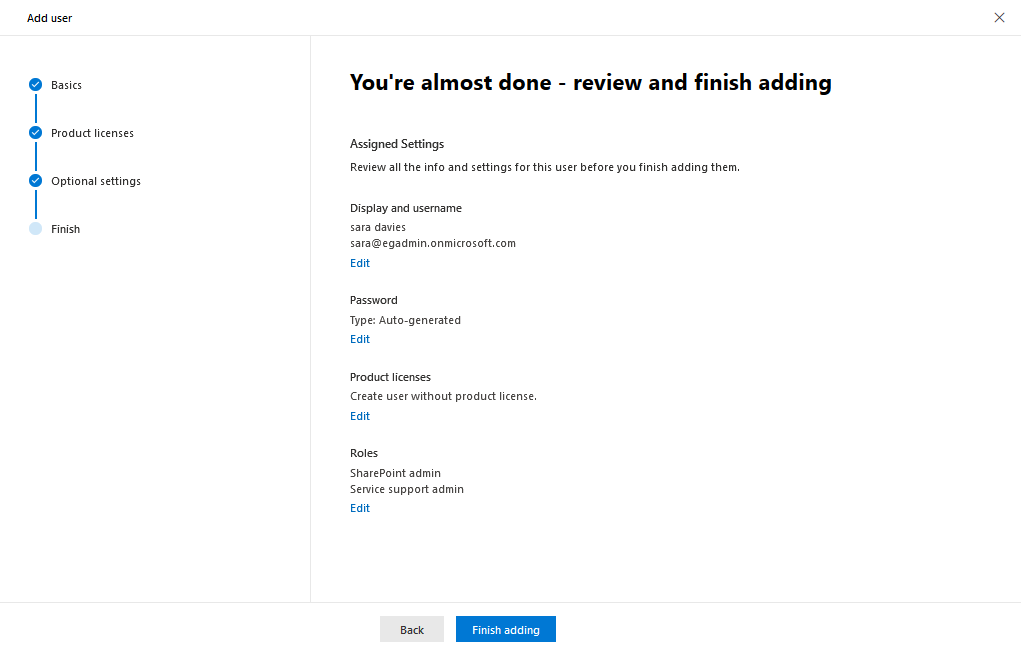
Task: Click the Finish step circle indicator
Action: pyautogui.click(x=36, y=229)
